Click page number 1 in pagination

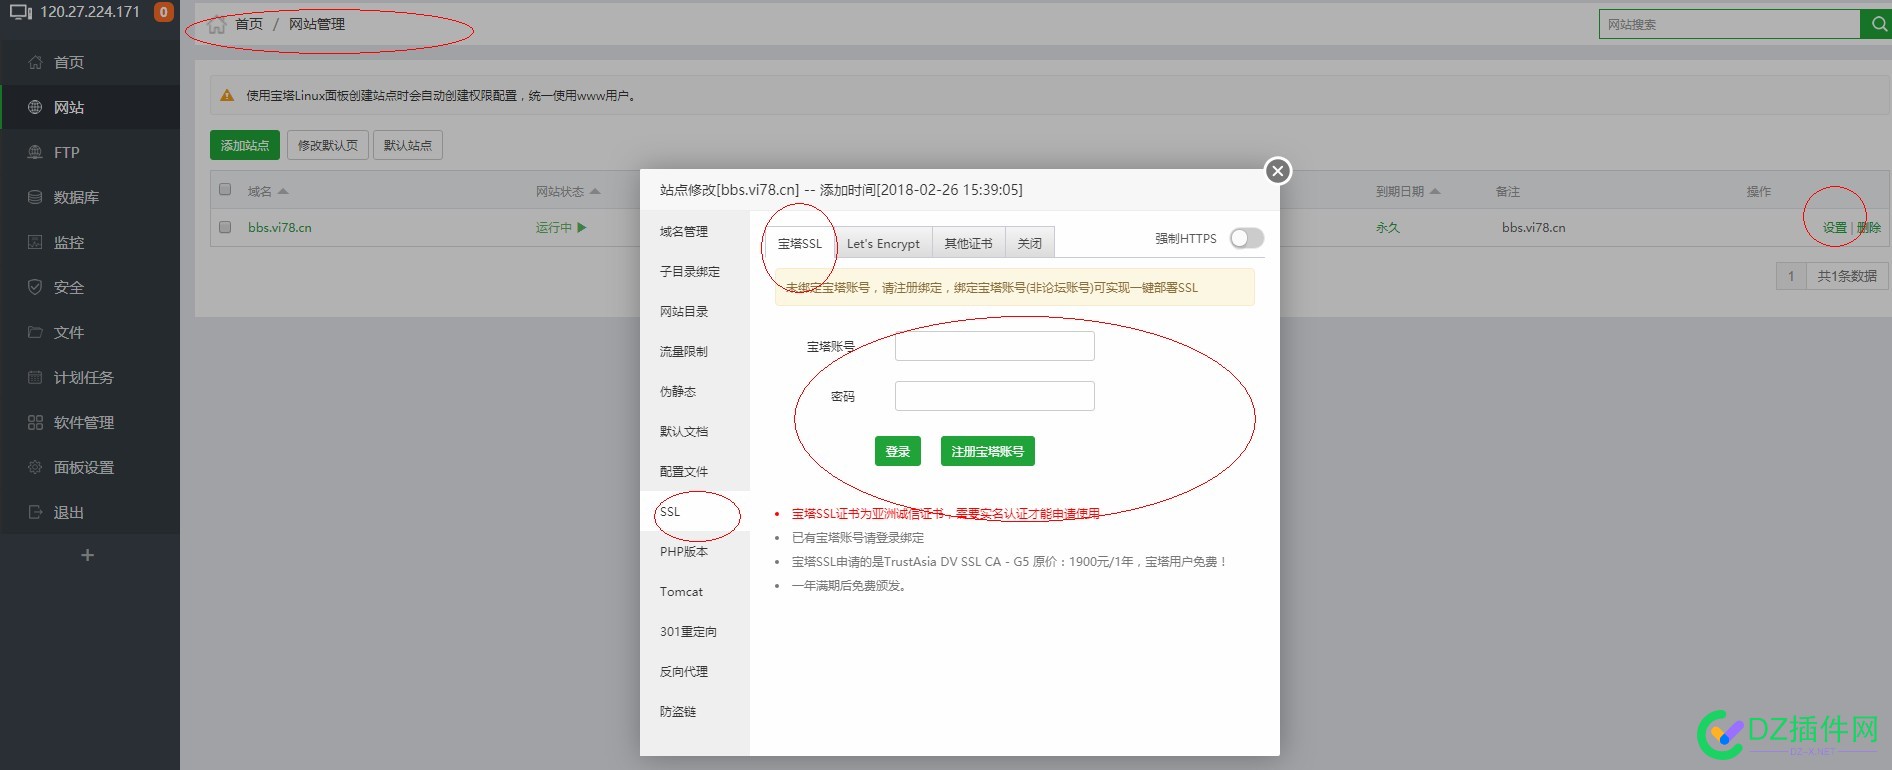pyautogui.click(x=1791, y=276)
